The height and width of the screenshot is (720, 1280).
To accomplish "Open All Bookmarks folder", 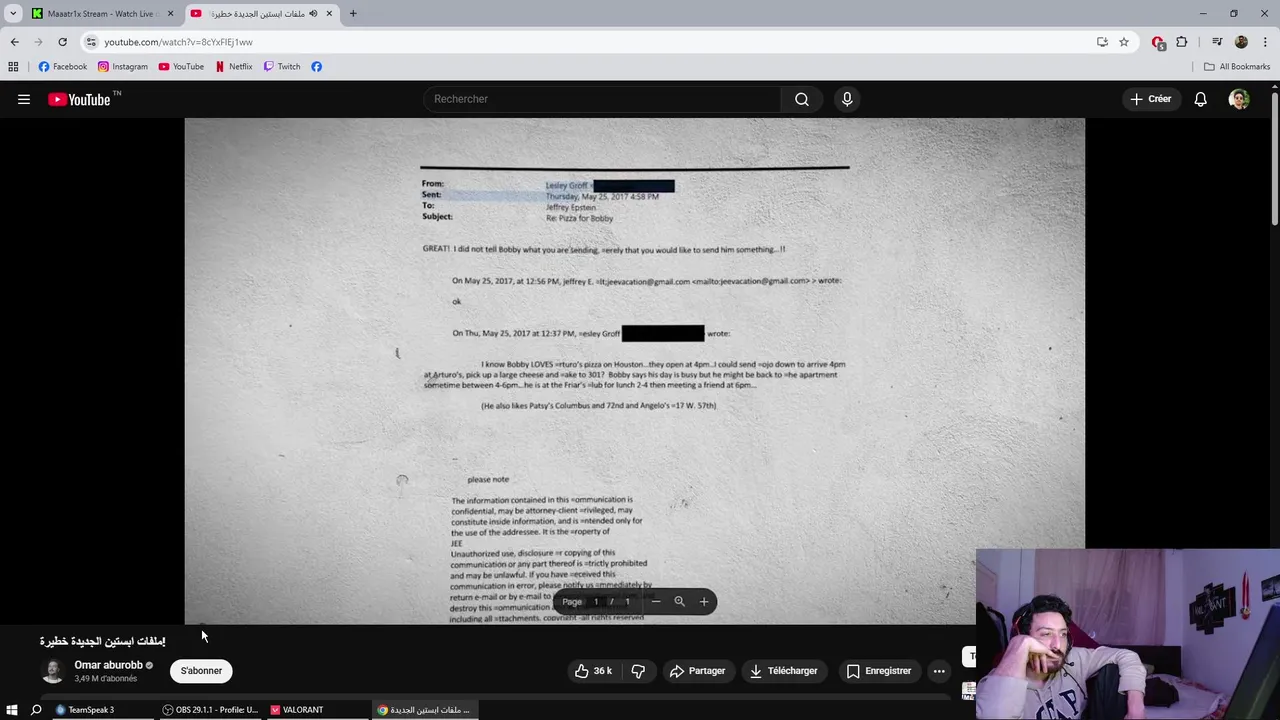I will pos(1237,67).
